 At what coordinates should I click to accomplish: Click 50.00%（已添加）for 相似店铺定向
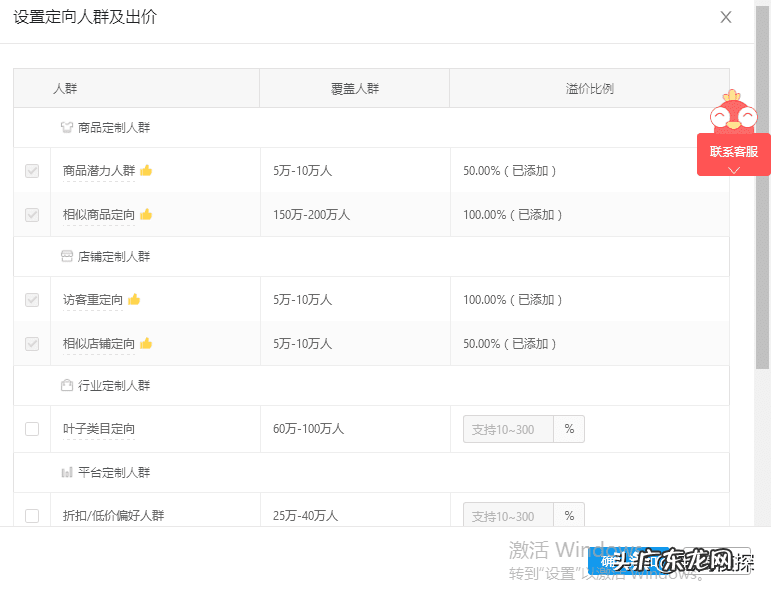[x=509, y=344]
